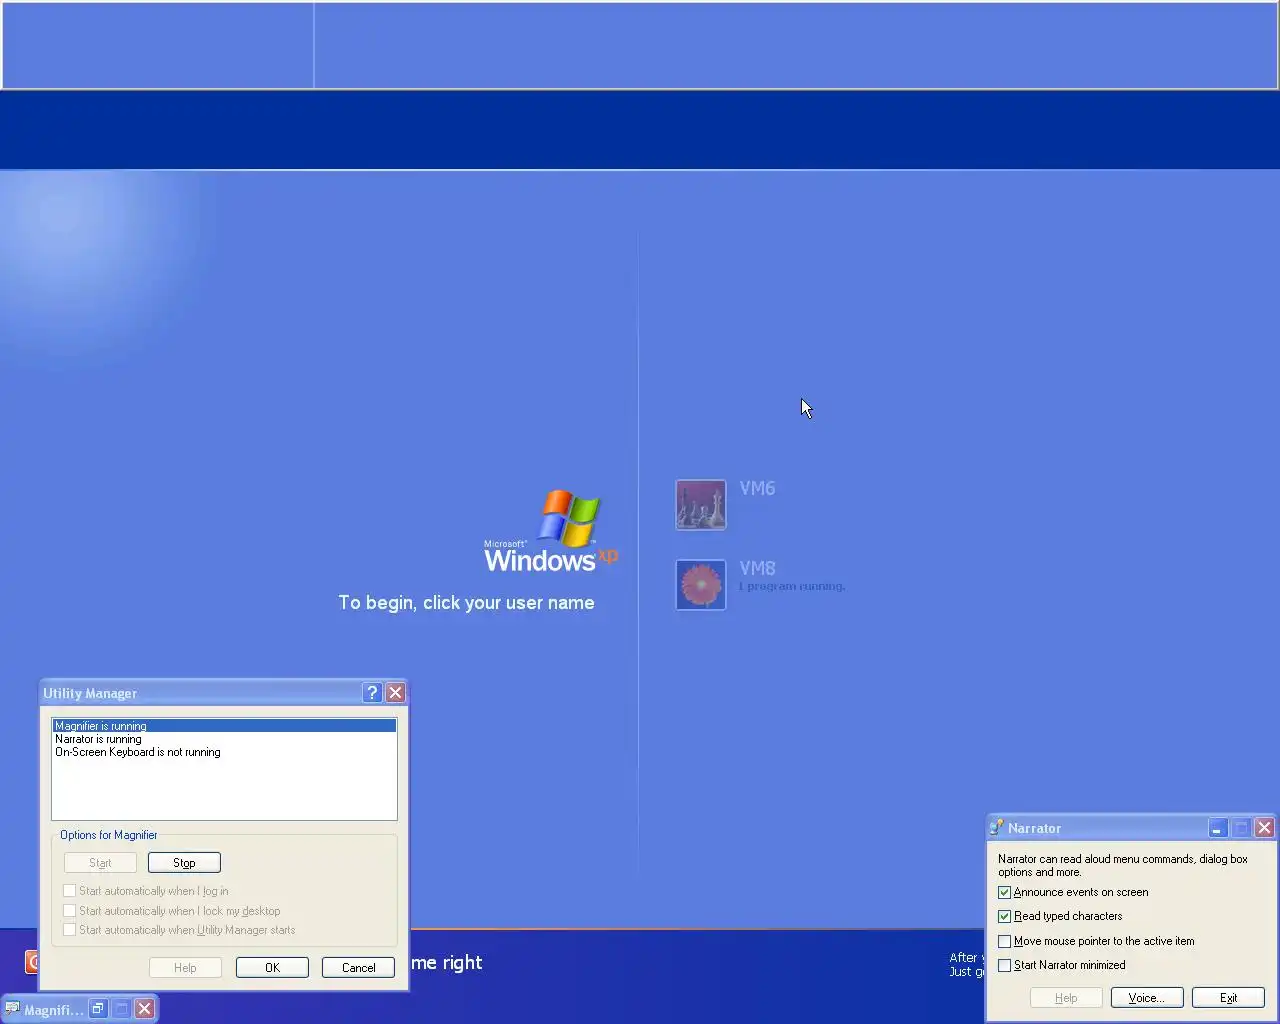The height and width of the screenshot is (1024, 1280).
Task: Click the Narrator title bar icon
Action: pos(996,828)
